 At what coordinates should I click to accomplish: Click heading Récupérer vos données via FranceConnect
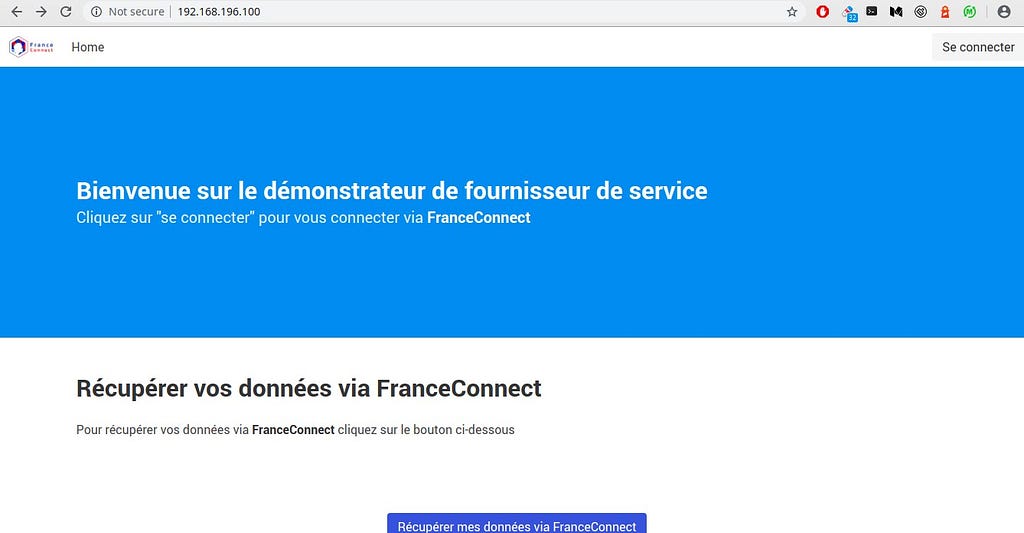tap(308, 389)
